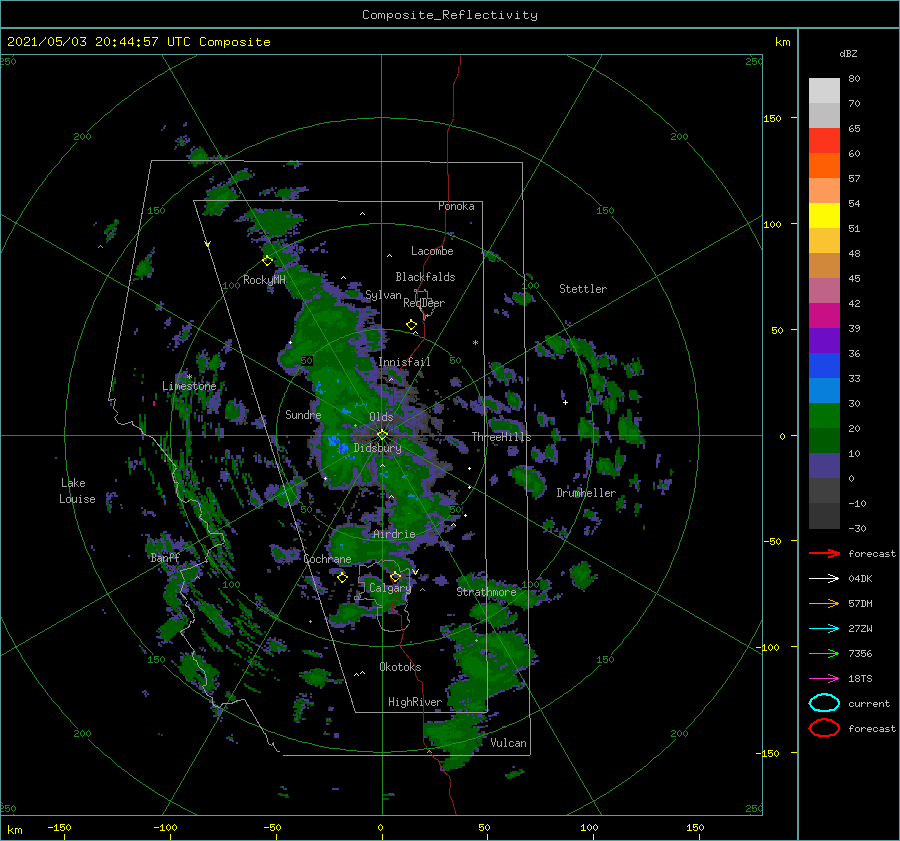Select the lightest gray 70-80 dBZ swatch
900x841 pixels.
point(824,91)
